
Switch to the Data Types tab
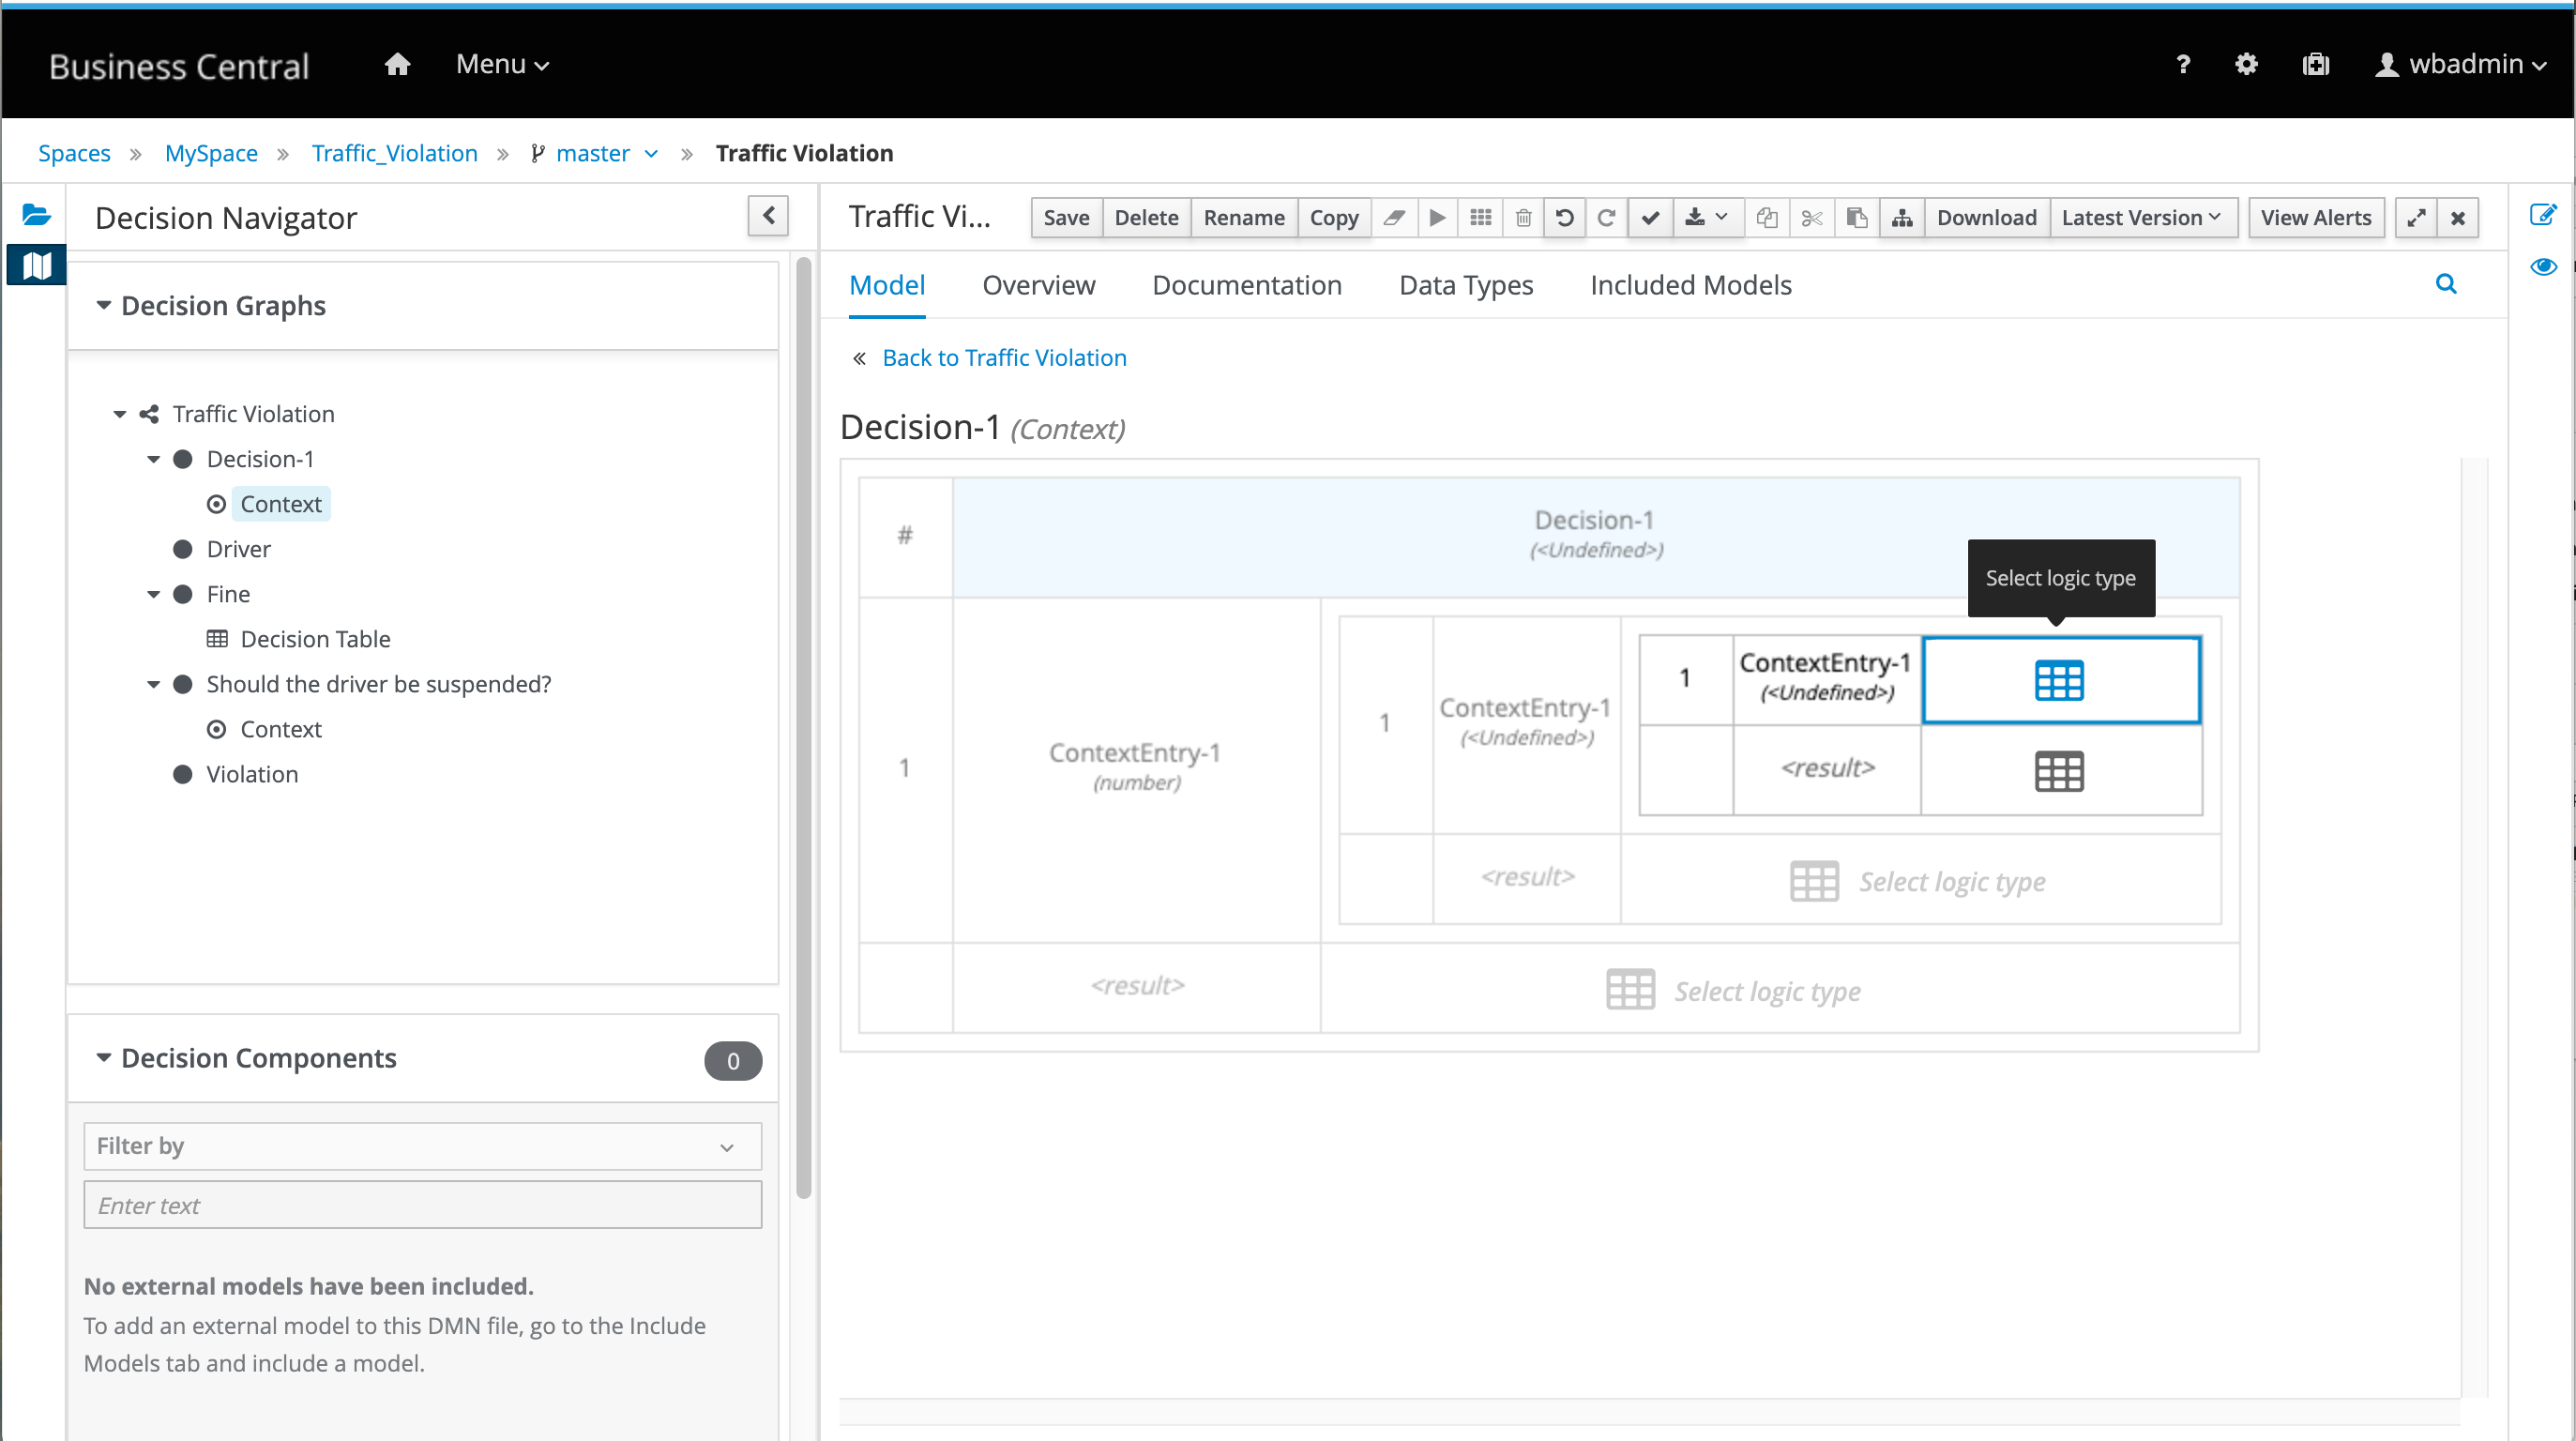[1465, 285]
